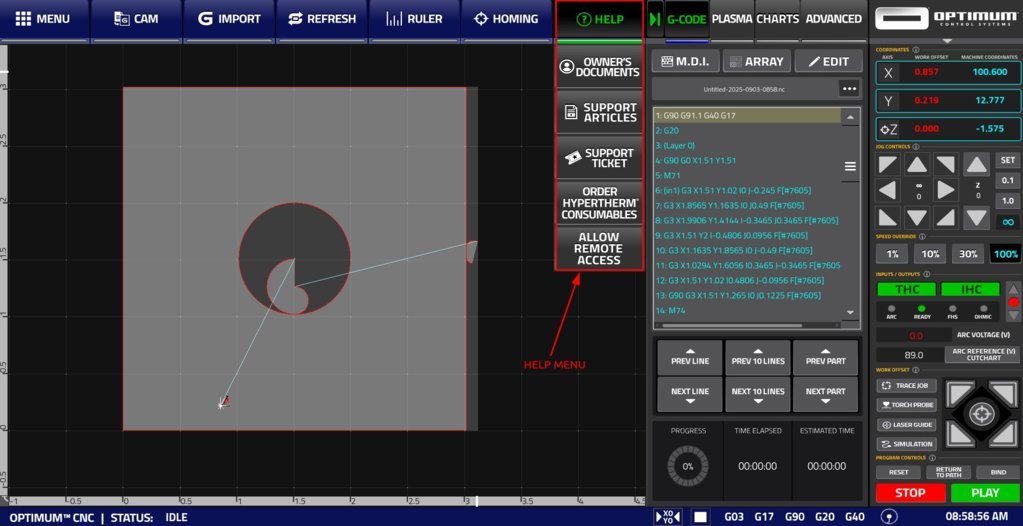Switch to the PLASMA tab
The height and width of the screenshot is (526, 1023).
732,19
